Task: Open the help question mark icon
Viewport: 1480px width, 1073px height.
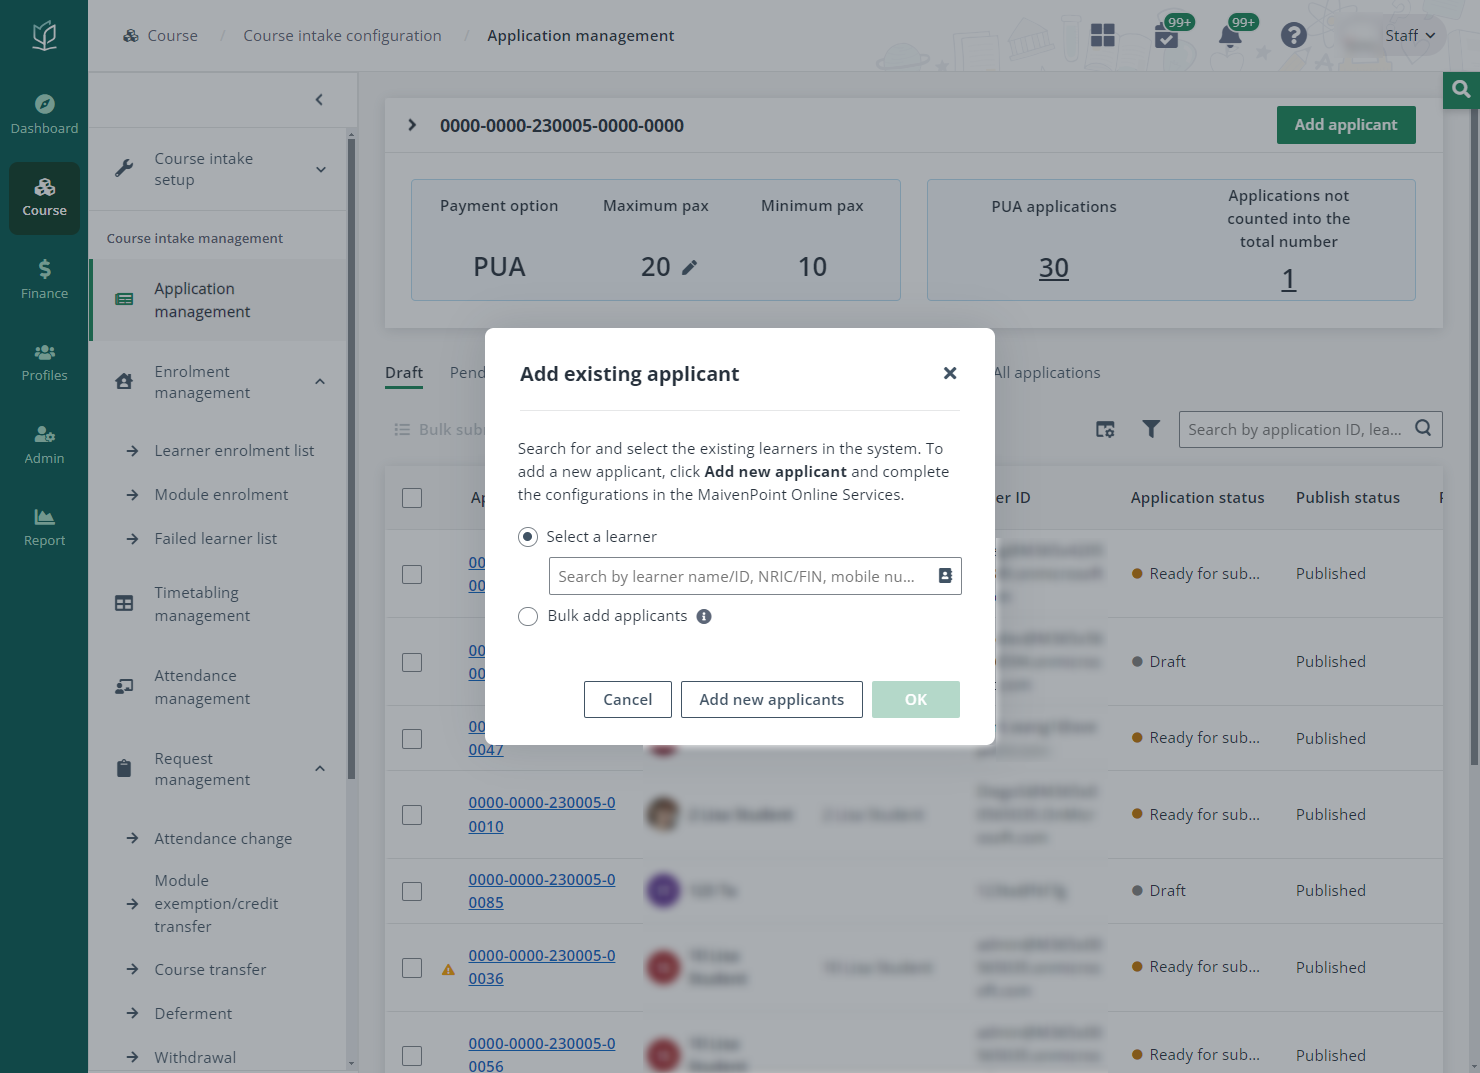Action: click(1294, 36)
